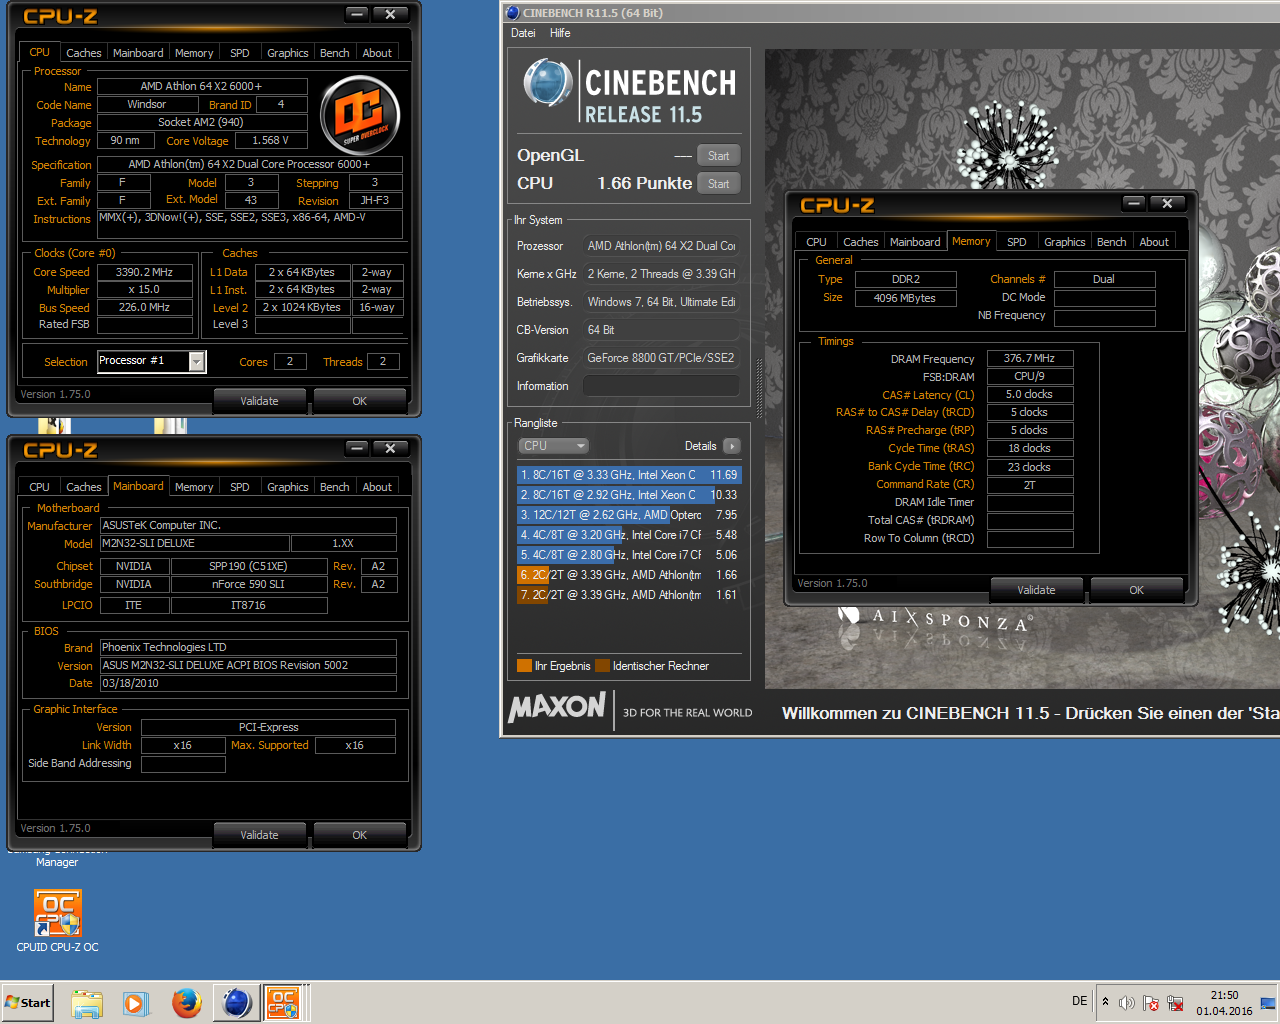
Task: Click the Information field in Cinebench
Action: 661,386
